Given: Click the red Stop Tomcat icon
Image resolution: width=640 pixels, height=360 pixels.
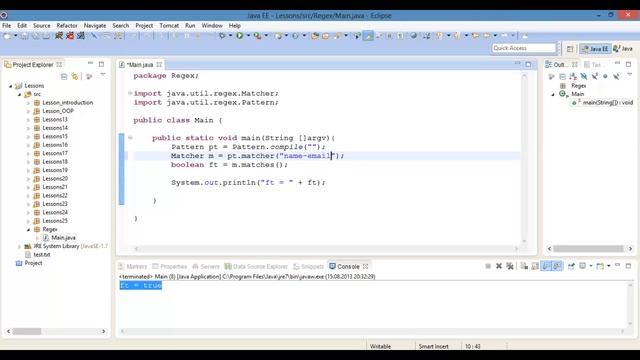Looking at the screenshot, I should pos(70,36).
